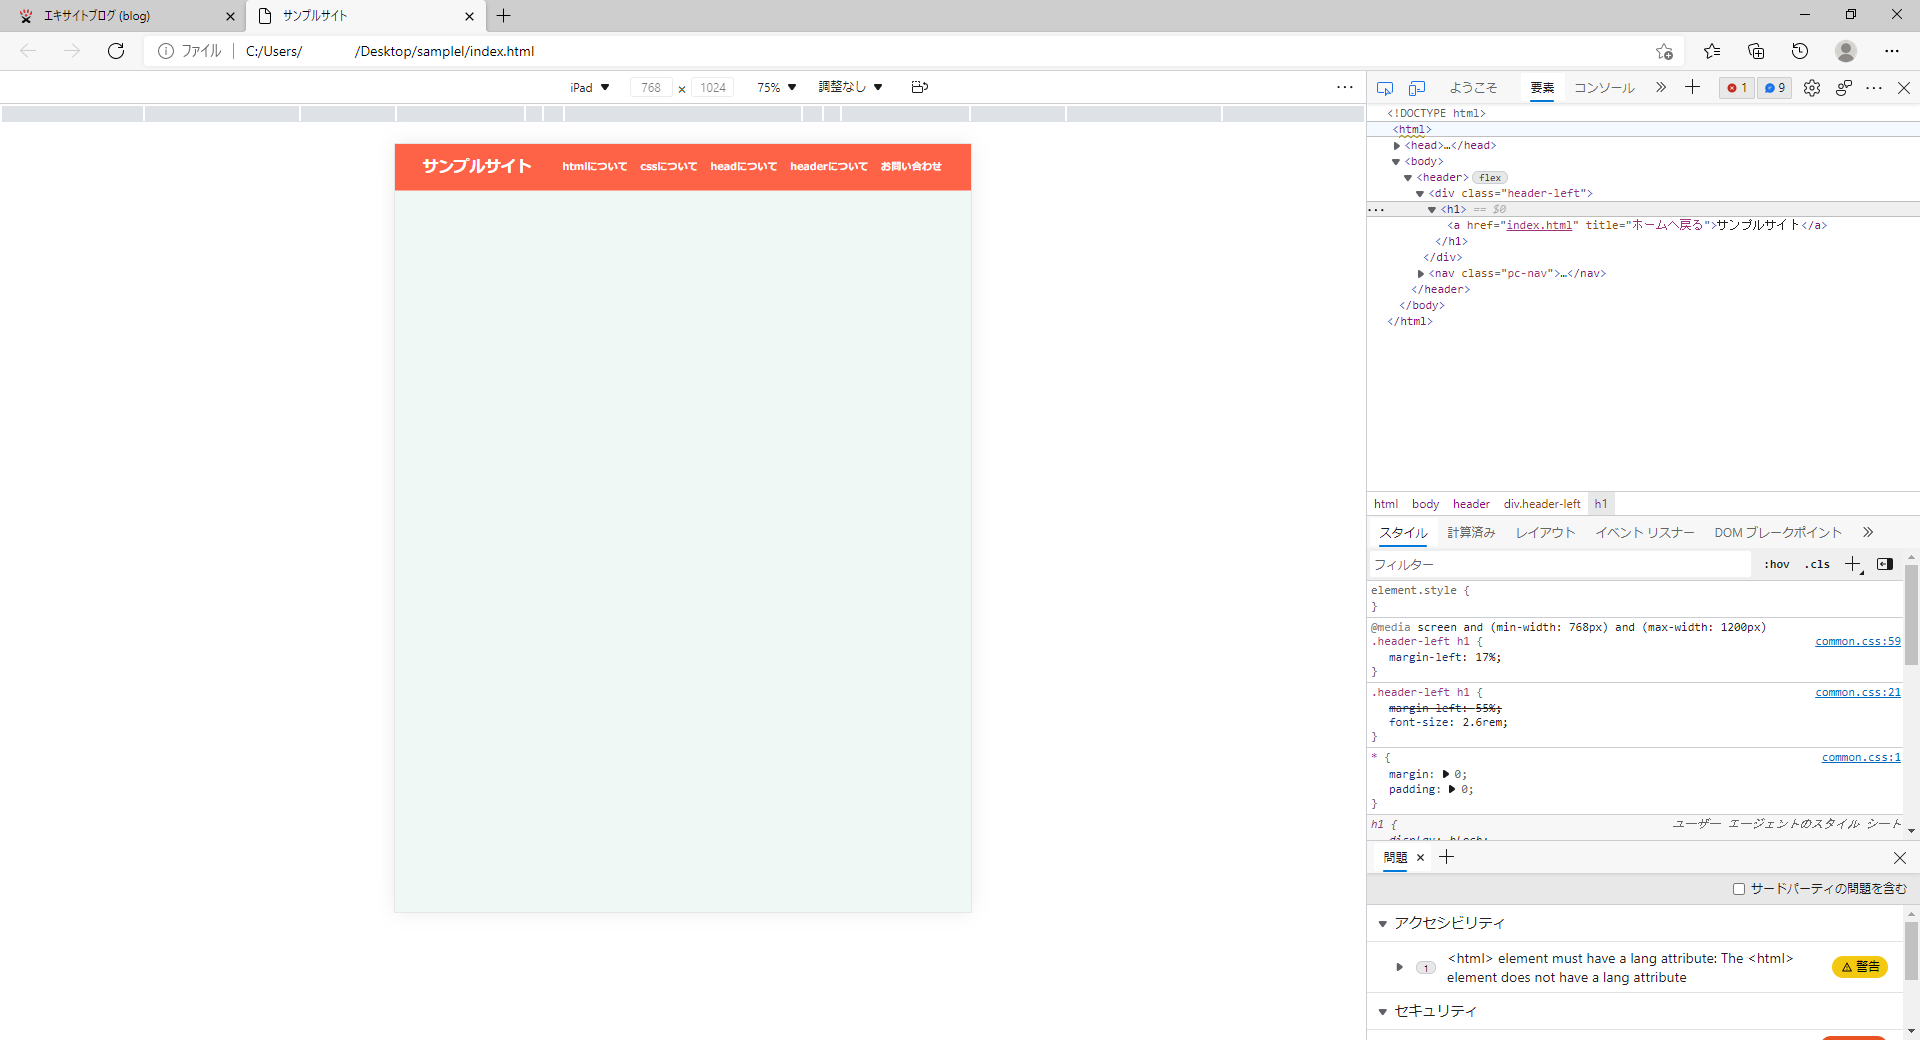
Task: Switch to the コンソール tab
Action: [1604, 88]
